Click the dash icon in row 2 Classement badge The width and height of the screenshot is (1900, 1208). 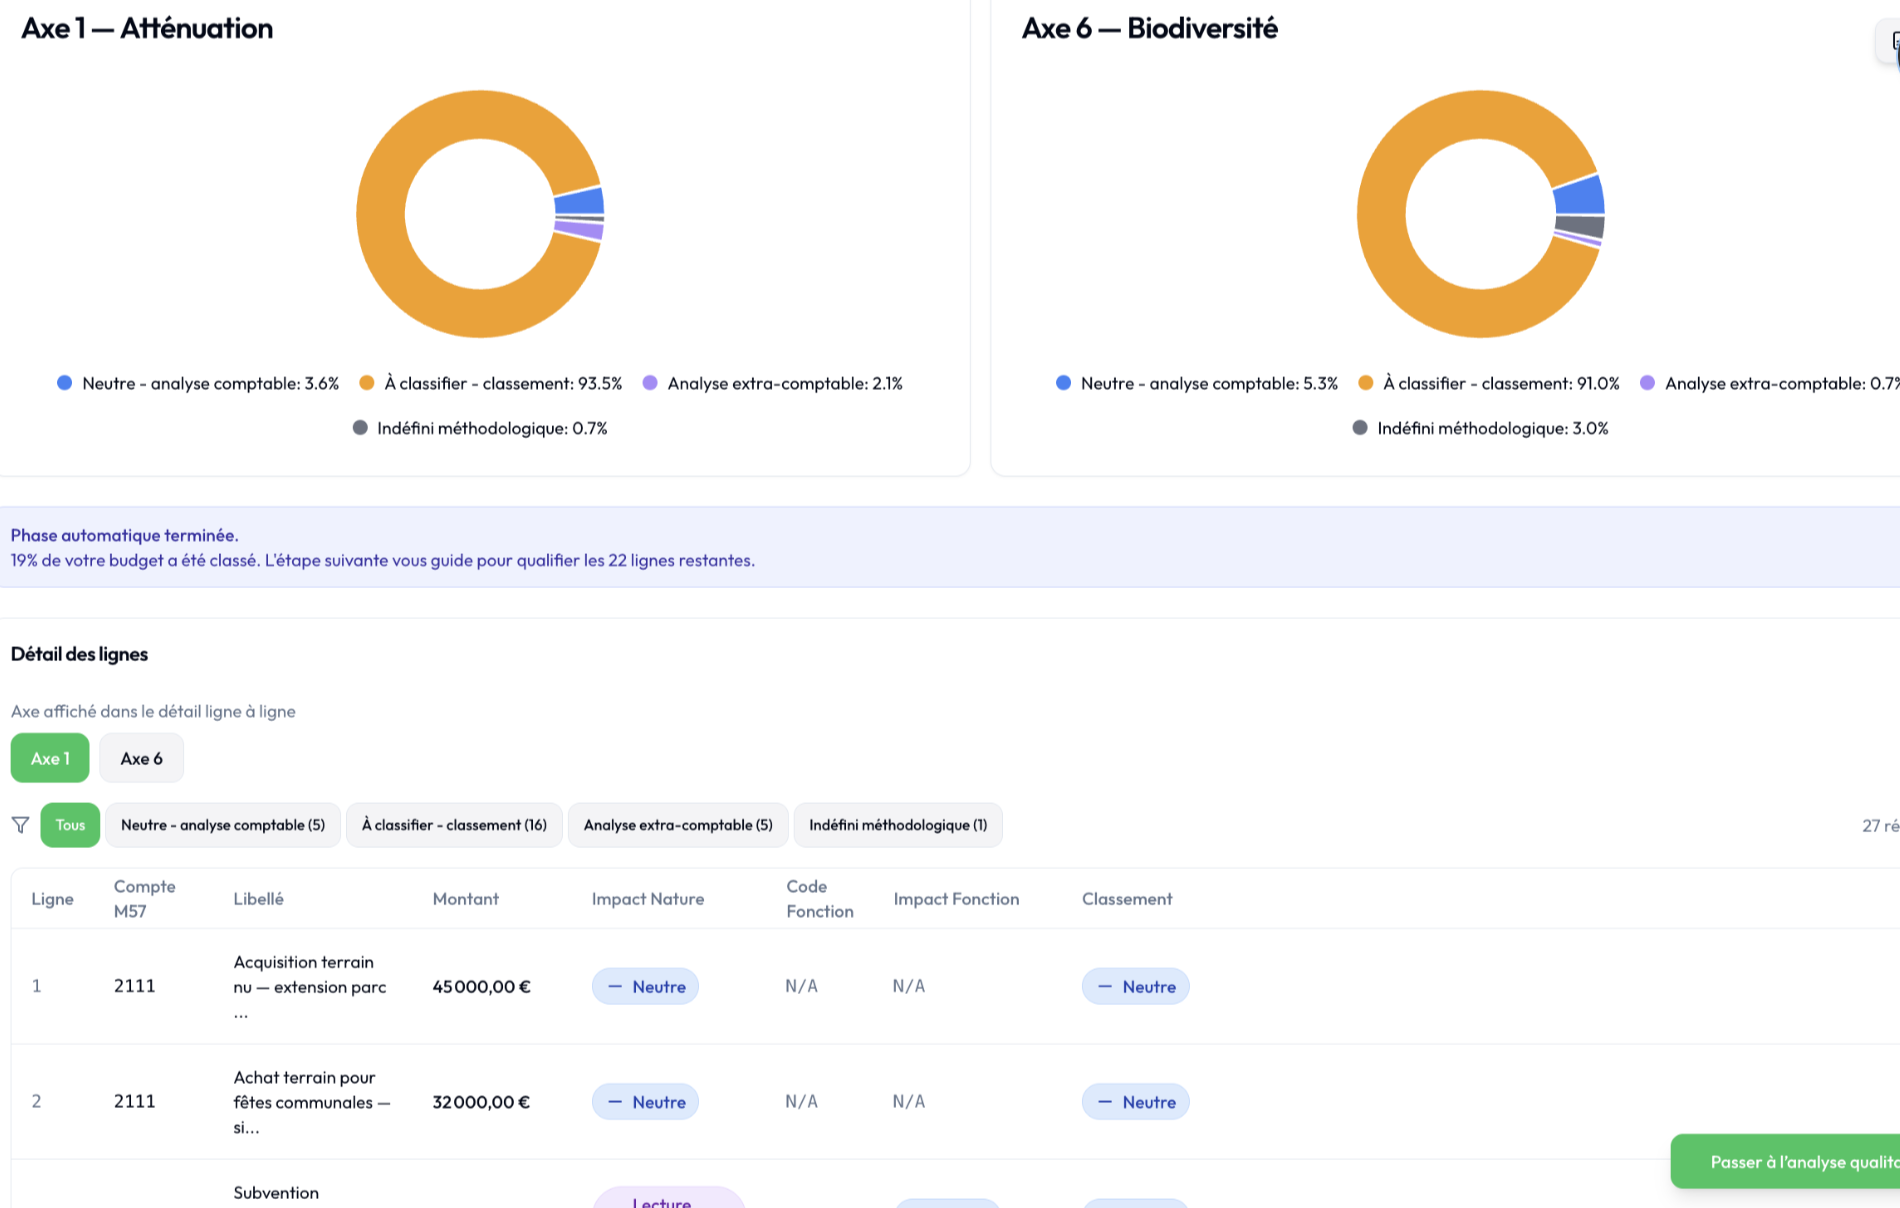(1105, 1102)
